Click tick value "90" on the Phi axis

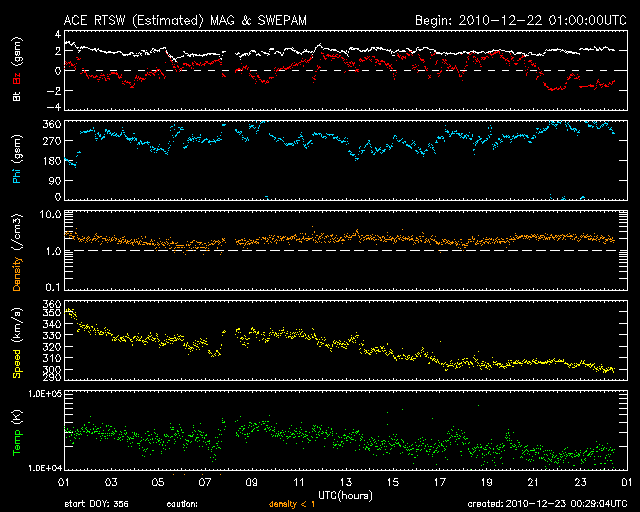[55, 181]
